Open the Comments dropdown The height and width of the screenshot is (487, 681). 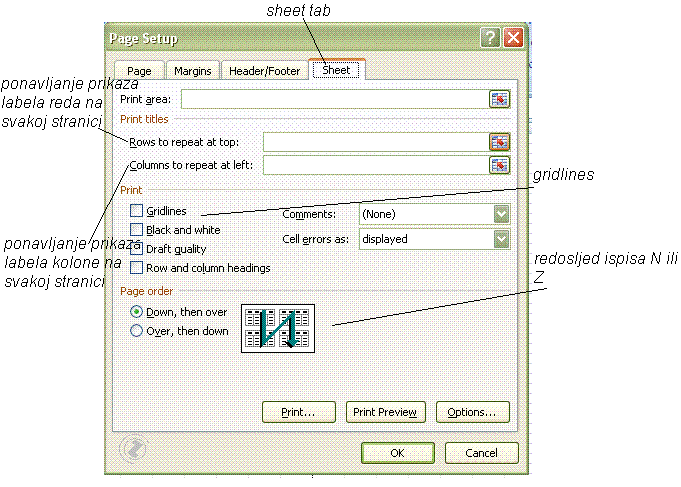(501, 214)
